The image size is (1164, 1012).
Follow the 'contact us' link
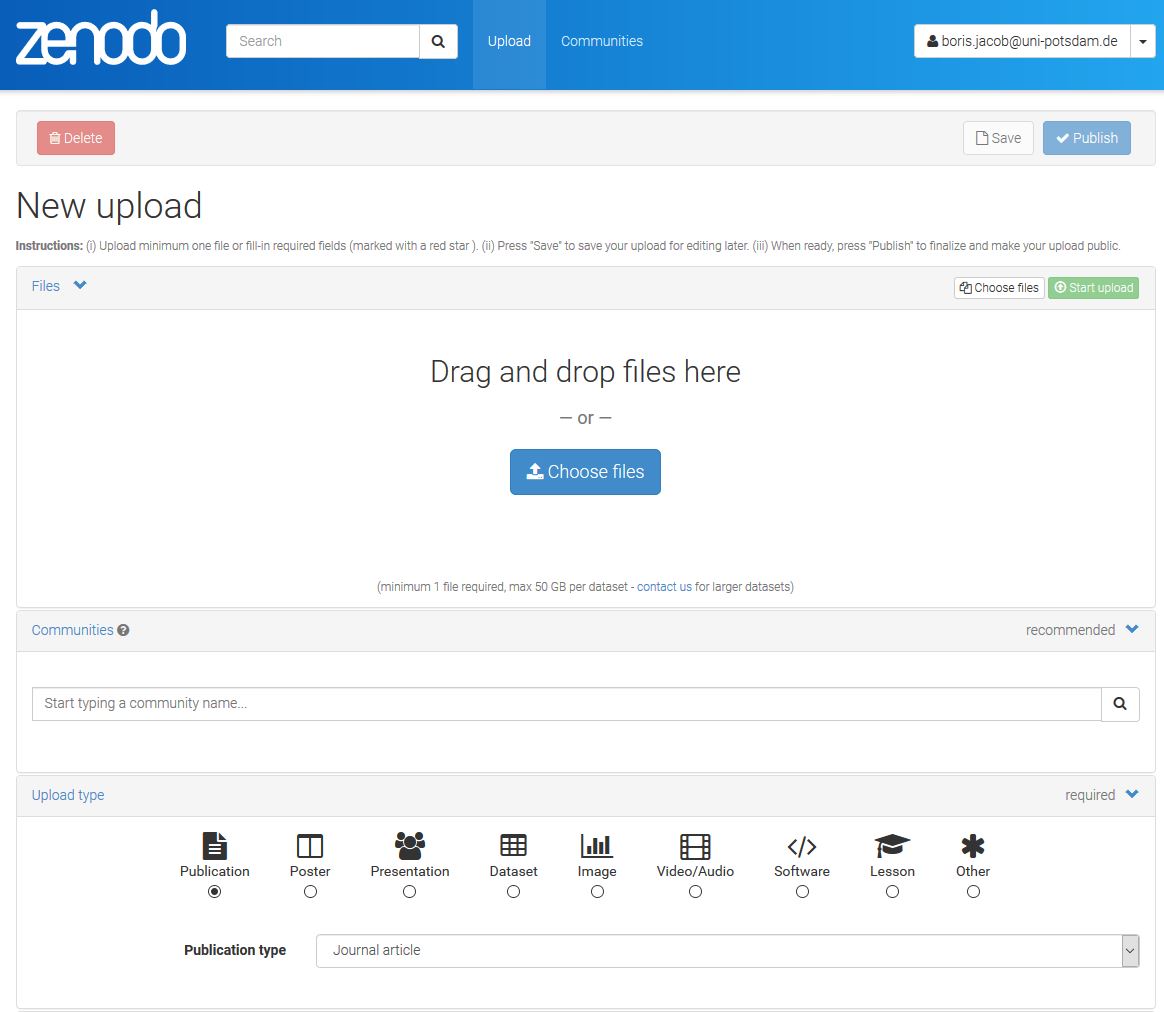coord(664,587)
